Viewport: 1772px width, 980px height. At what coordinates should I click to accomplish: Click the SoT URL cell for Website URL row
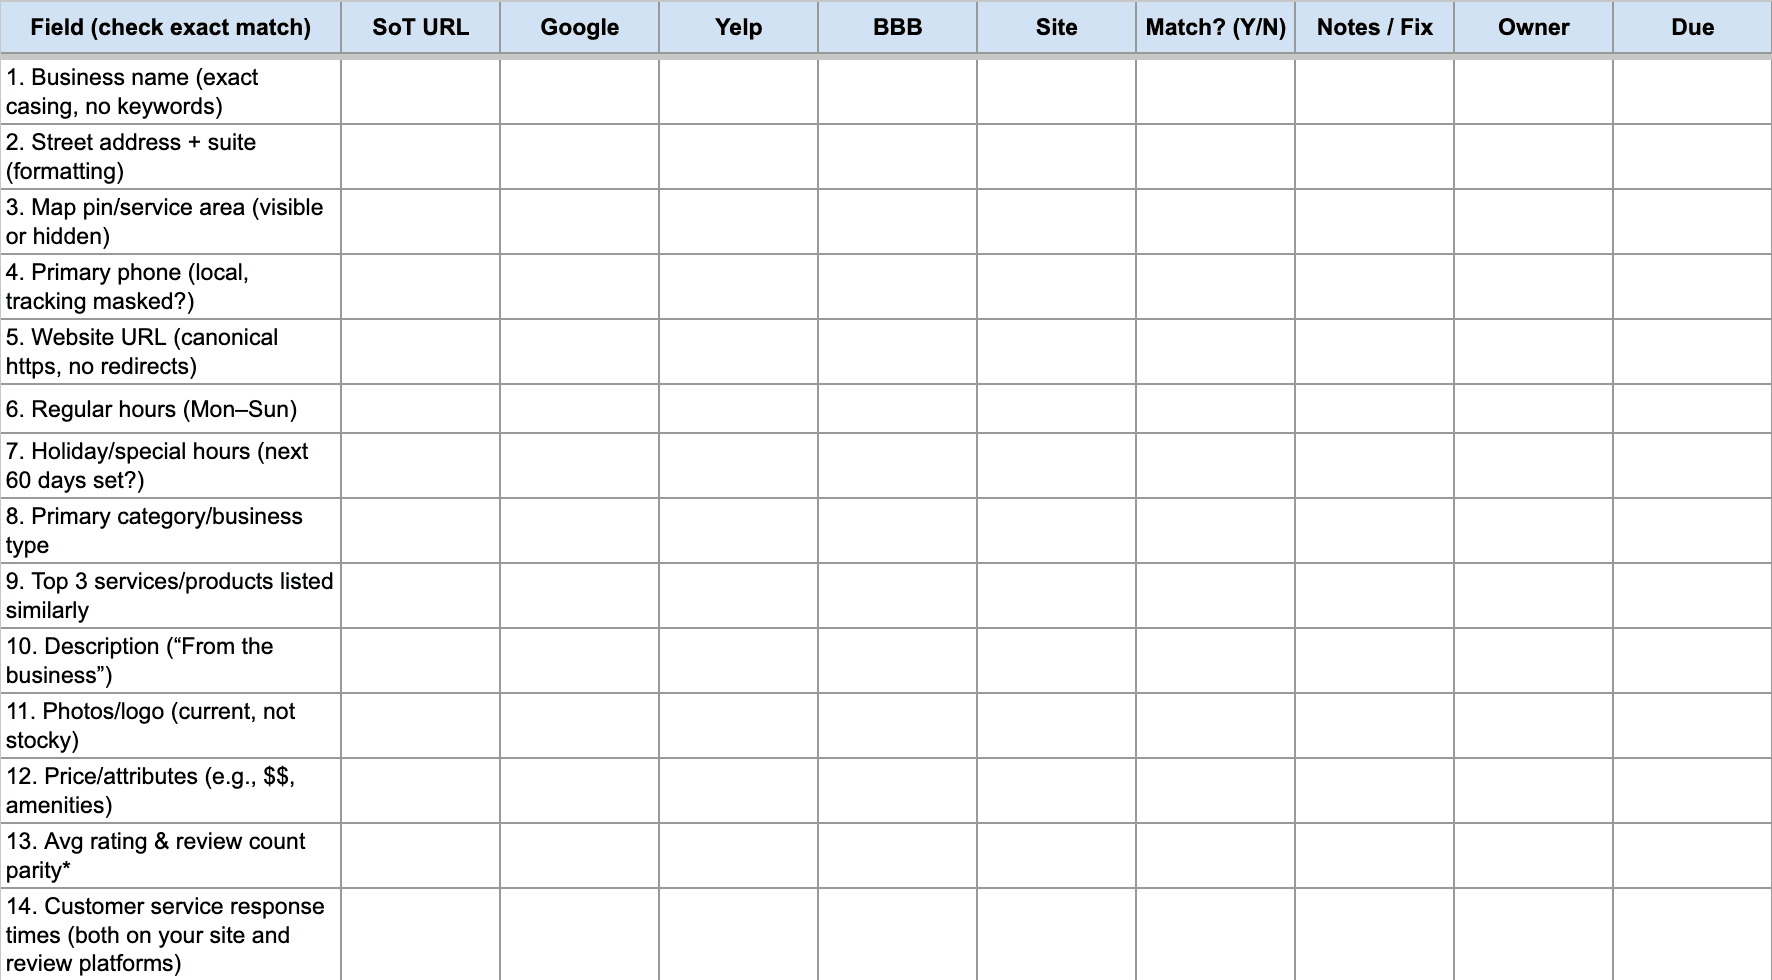coord(420,352)
